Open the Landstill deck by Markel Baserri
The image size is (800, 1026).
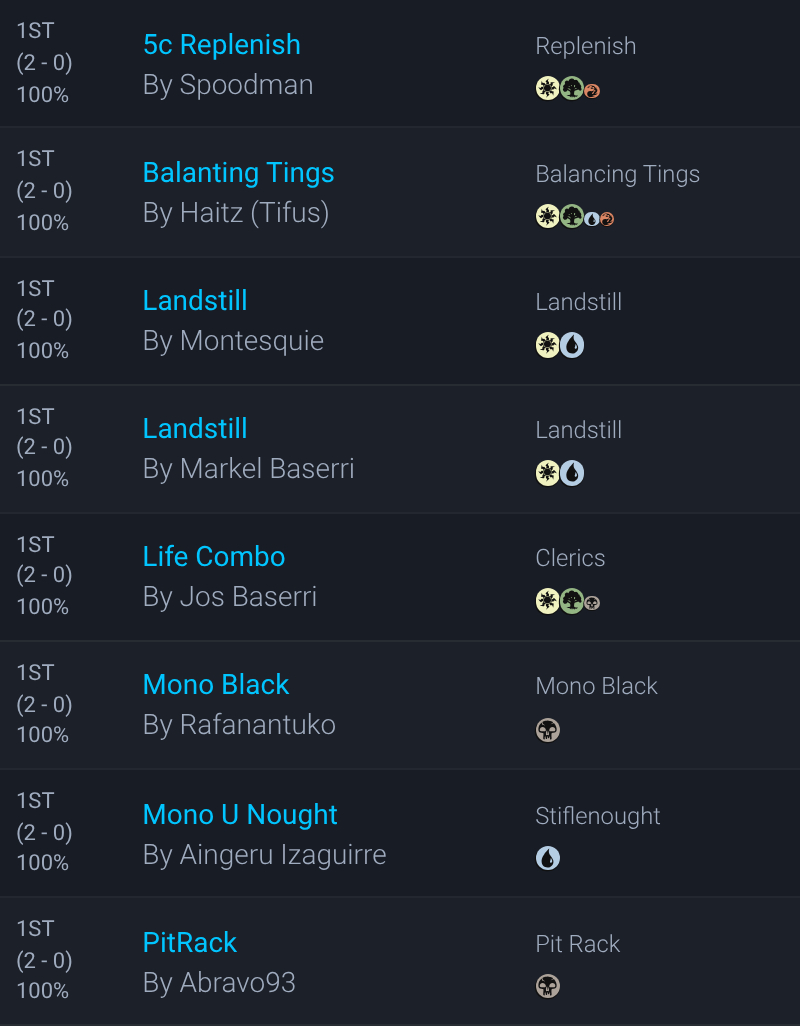tap(195, 429)
